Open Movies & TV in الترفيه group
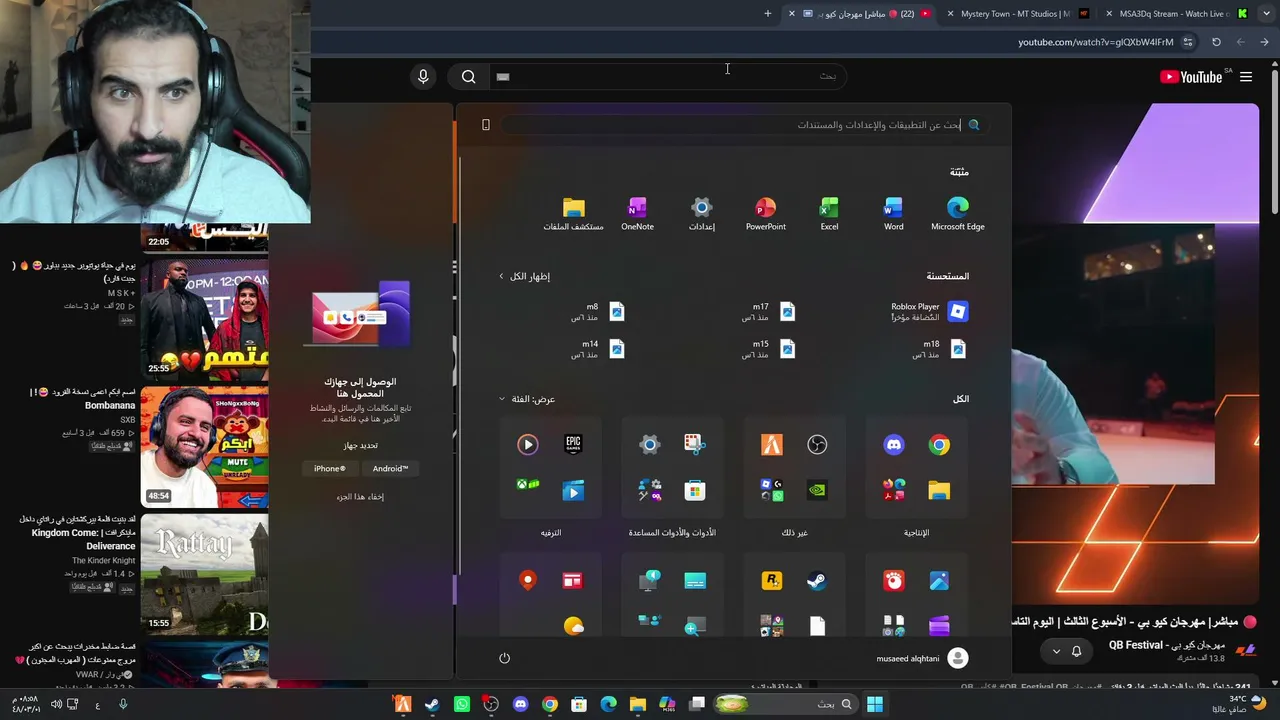Screen dimensions: 1280x720 [573, 490]
